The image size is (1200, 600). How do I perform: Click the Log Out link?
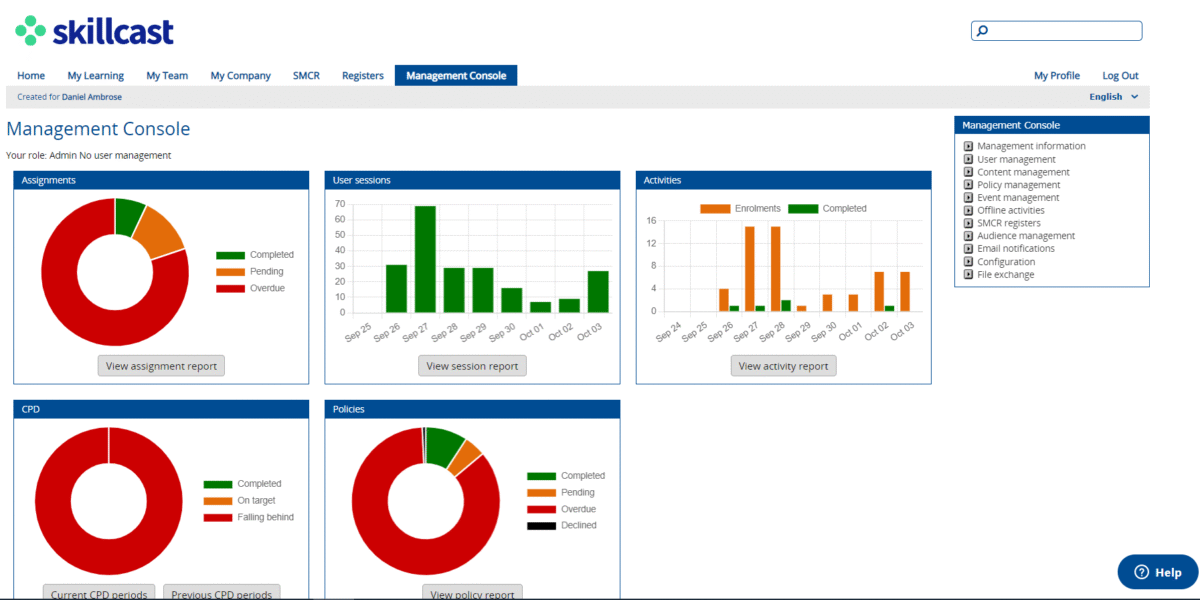click(x=1120, y=75)
